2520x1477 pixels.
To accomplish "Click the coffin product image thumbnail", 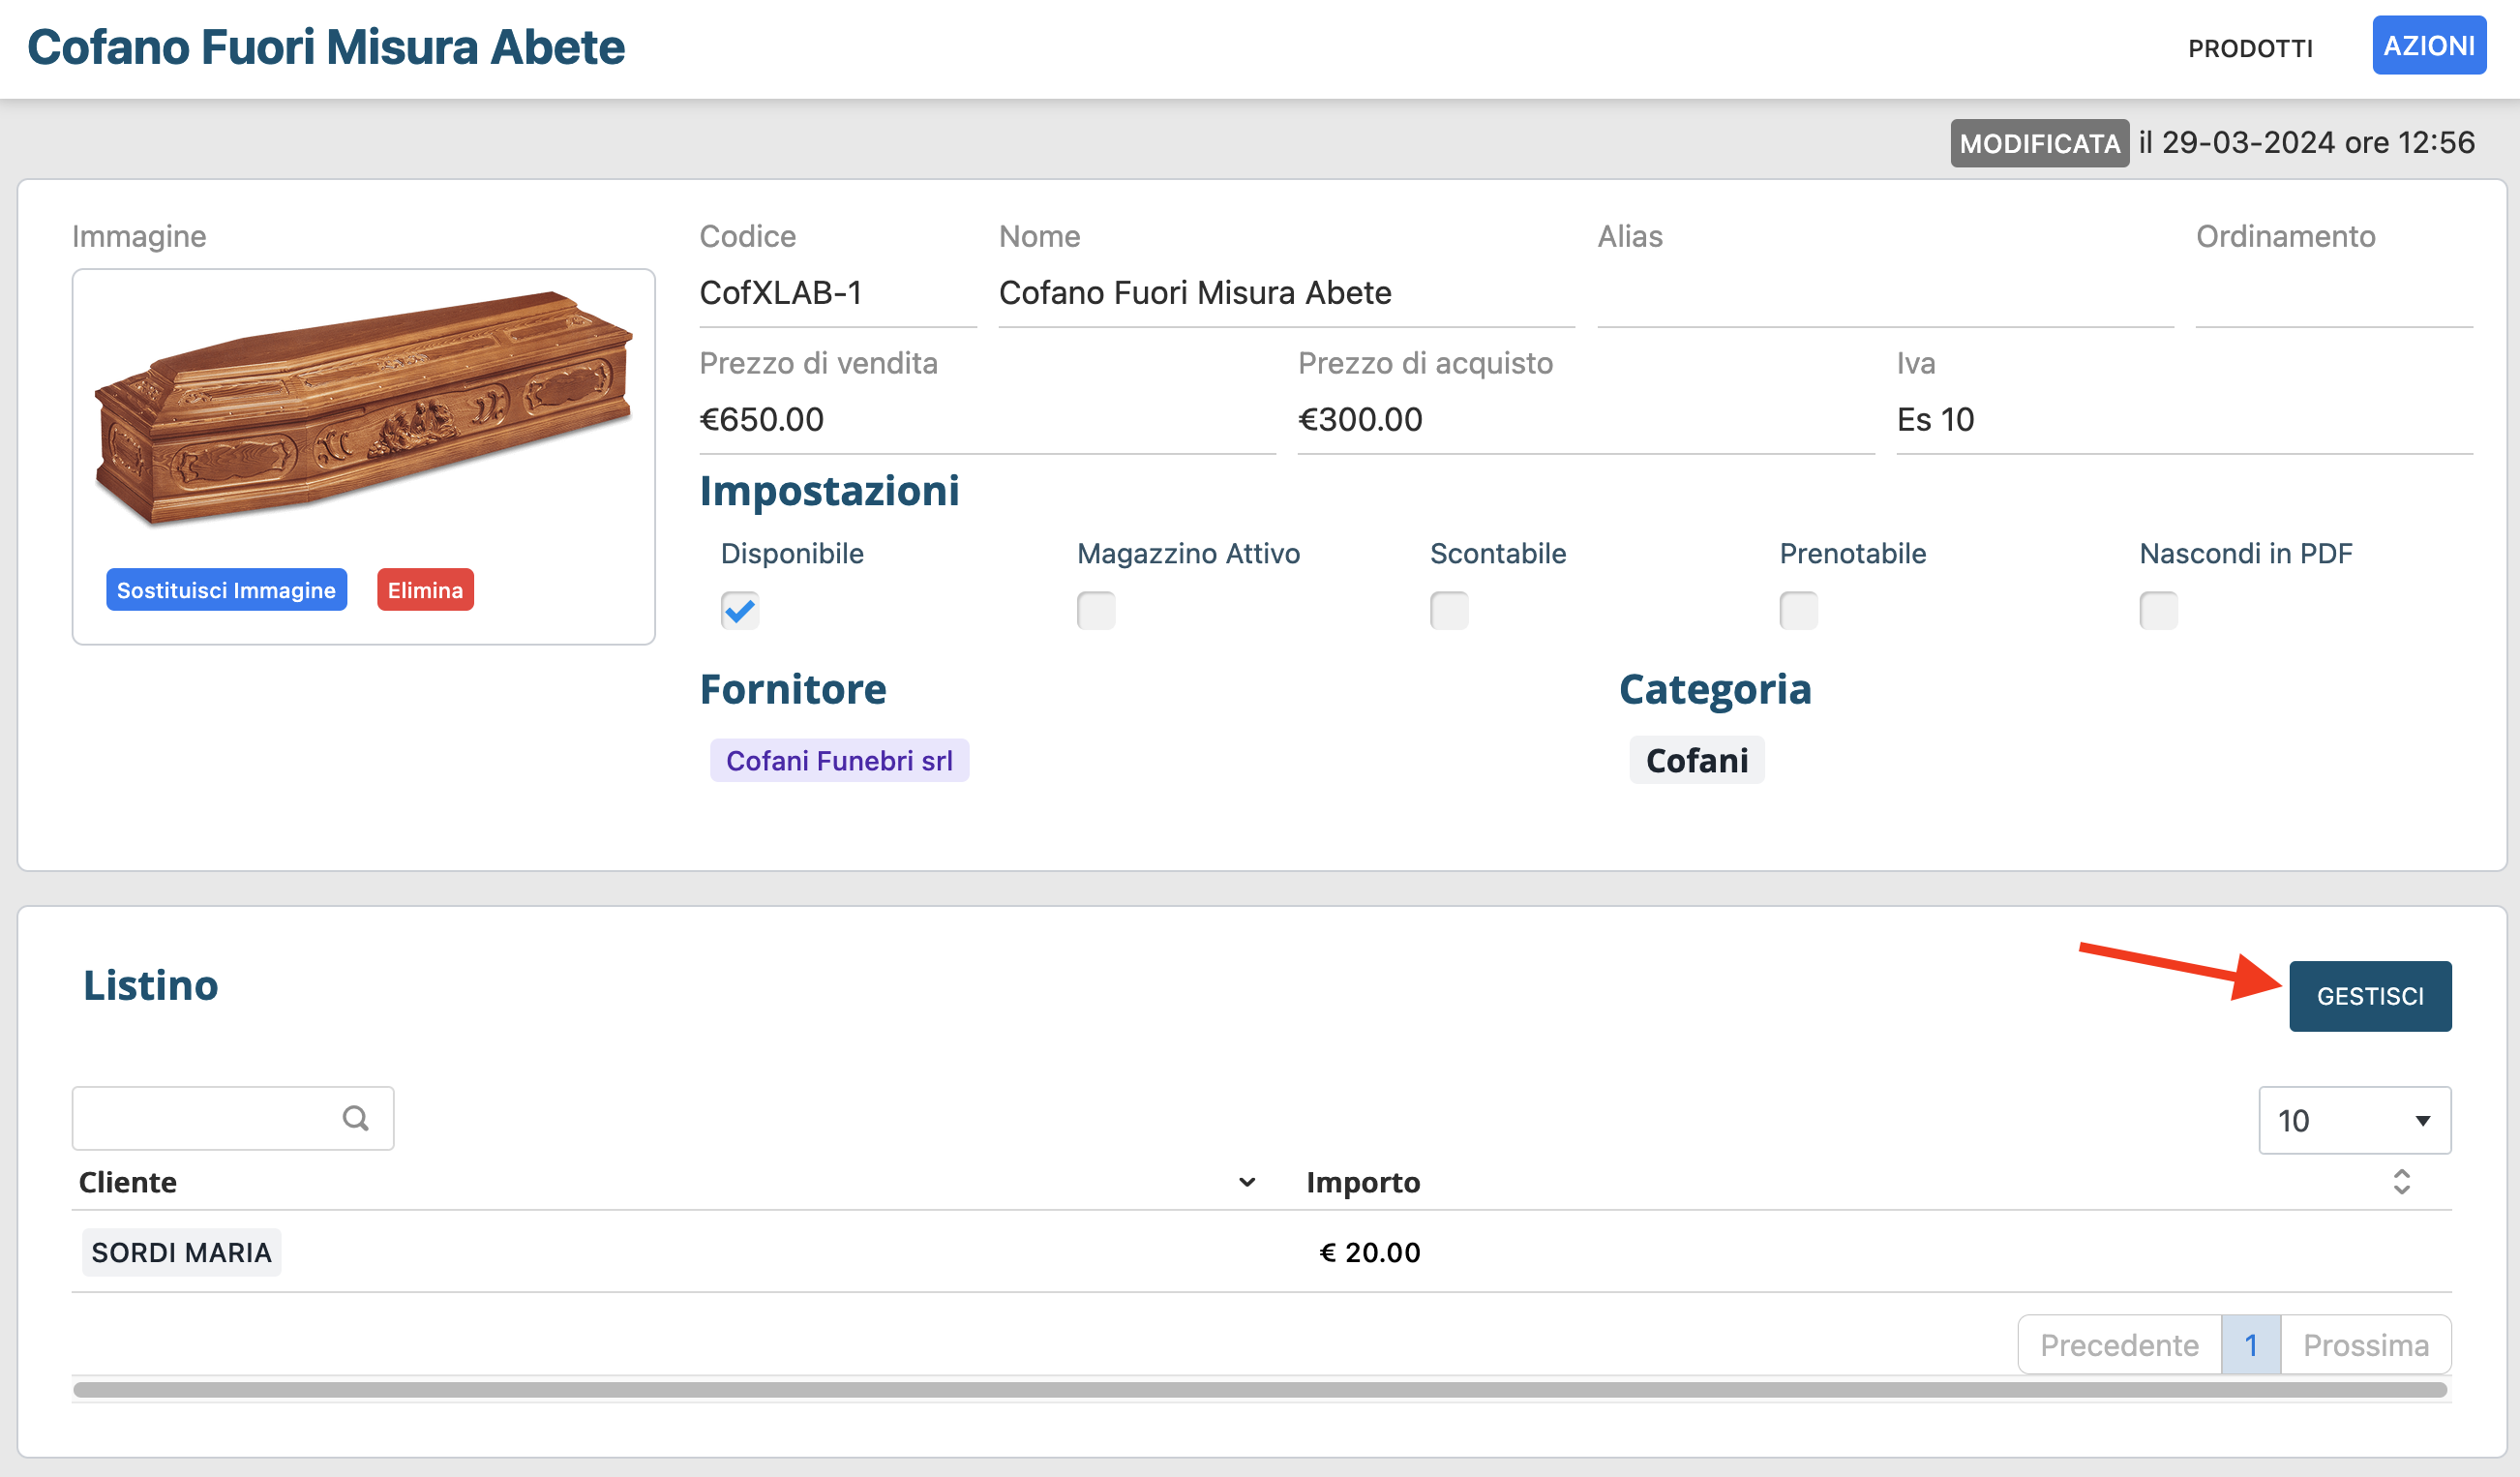I will pyautogui.click(x=363, y=410).
